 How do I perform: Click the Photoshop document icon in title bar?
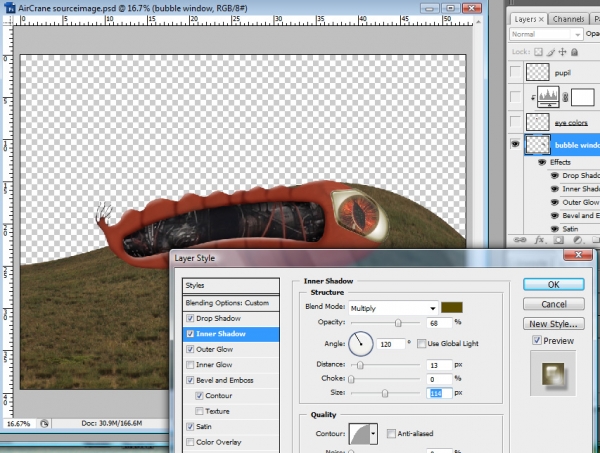[10, 8]
